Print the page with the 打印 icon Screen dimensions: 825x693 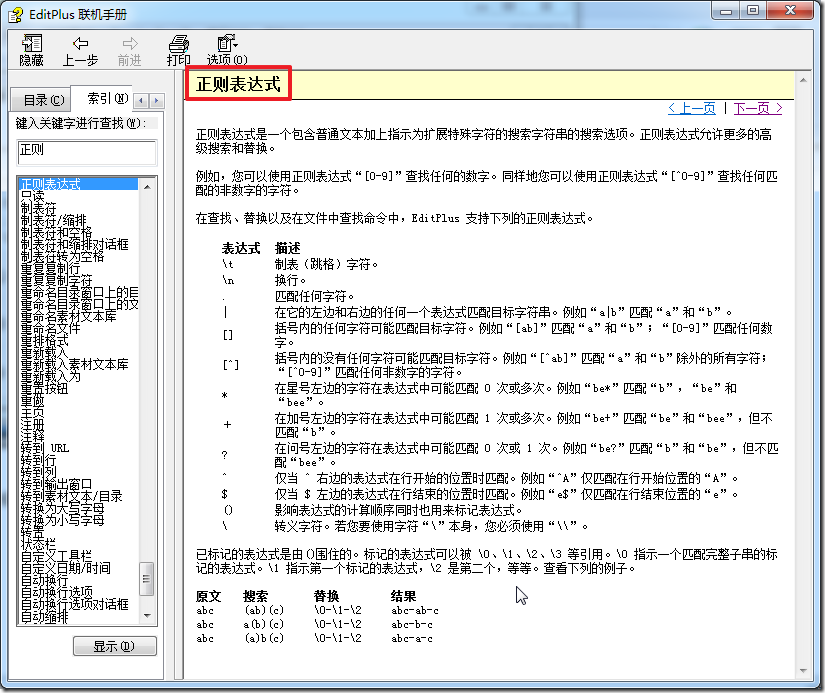[178, 51]
